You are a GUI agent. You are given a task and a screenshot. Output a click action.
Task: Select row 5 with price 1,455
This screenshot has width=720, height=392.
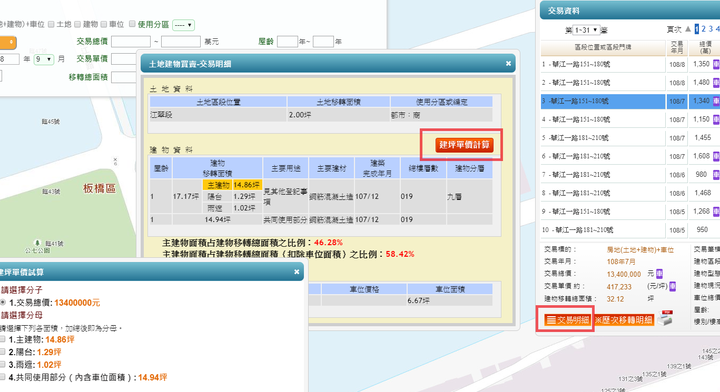630,138
